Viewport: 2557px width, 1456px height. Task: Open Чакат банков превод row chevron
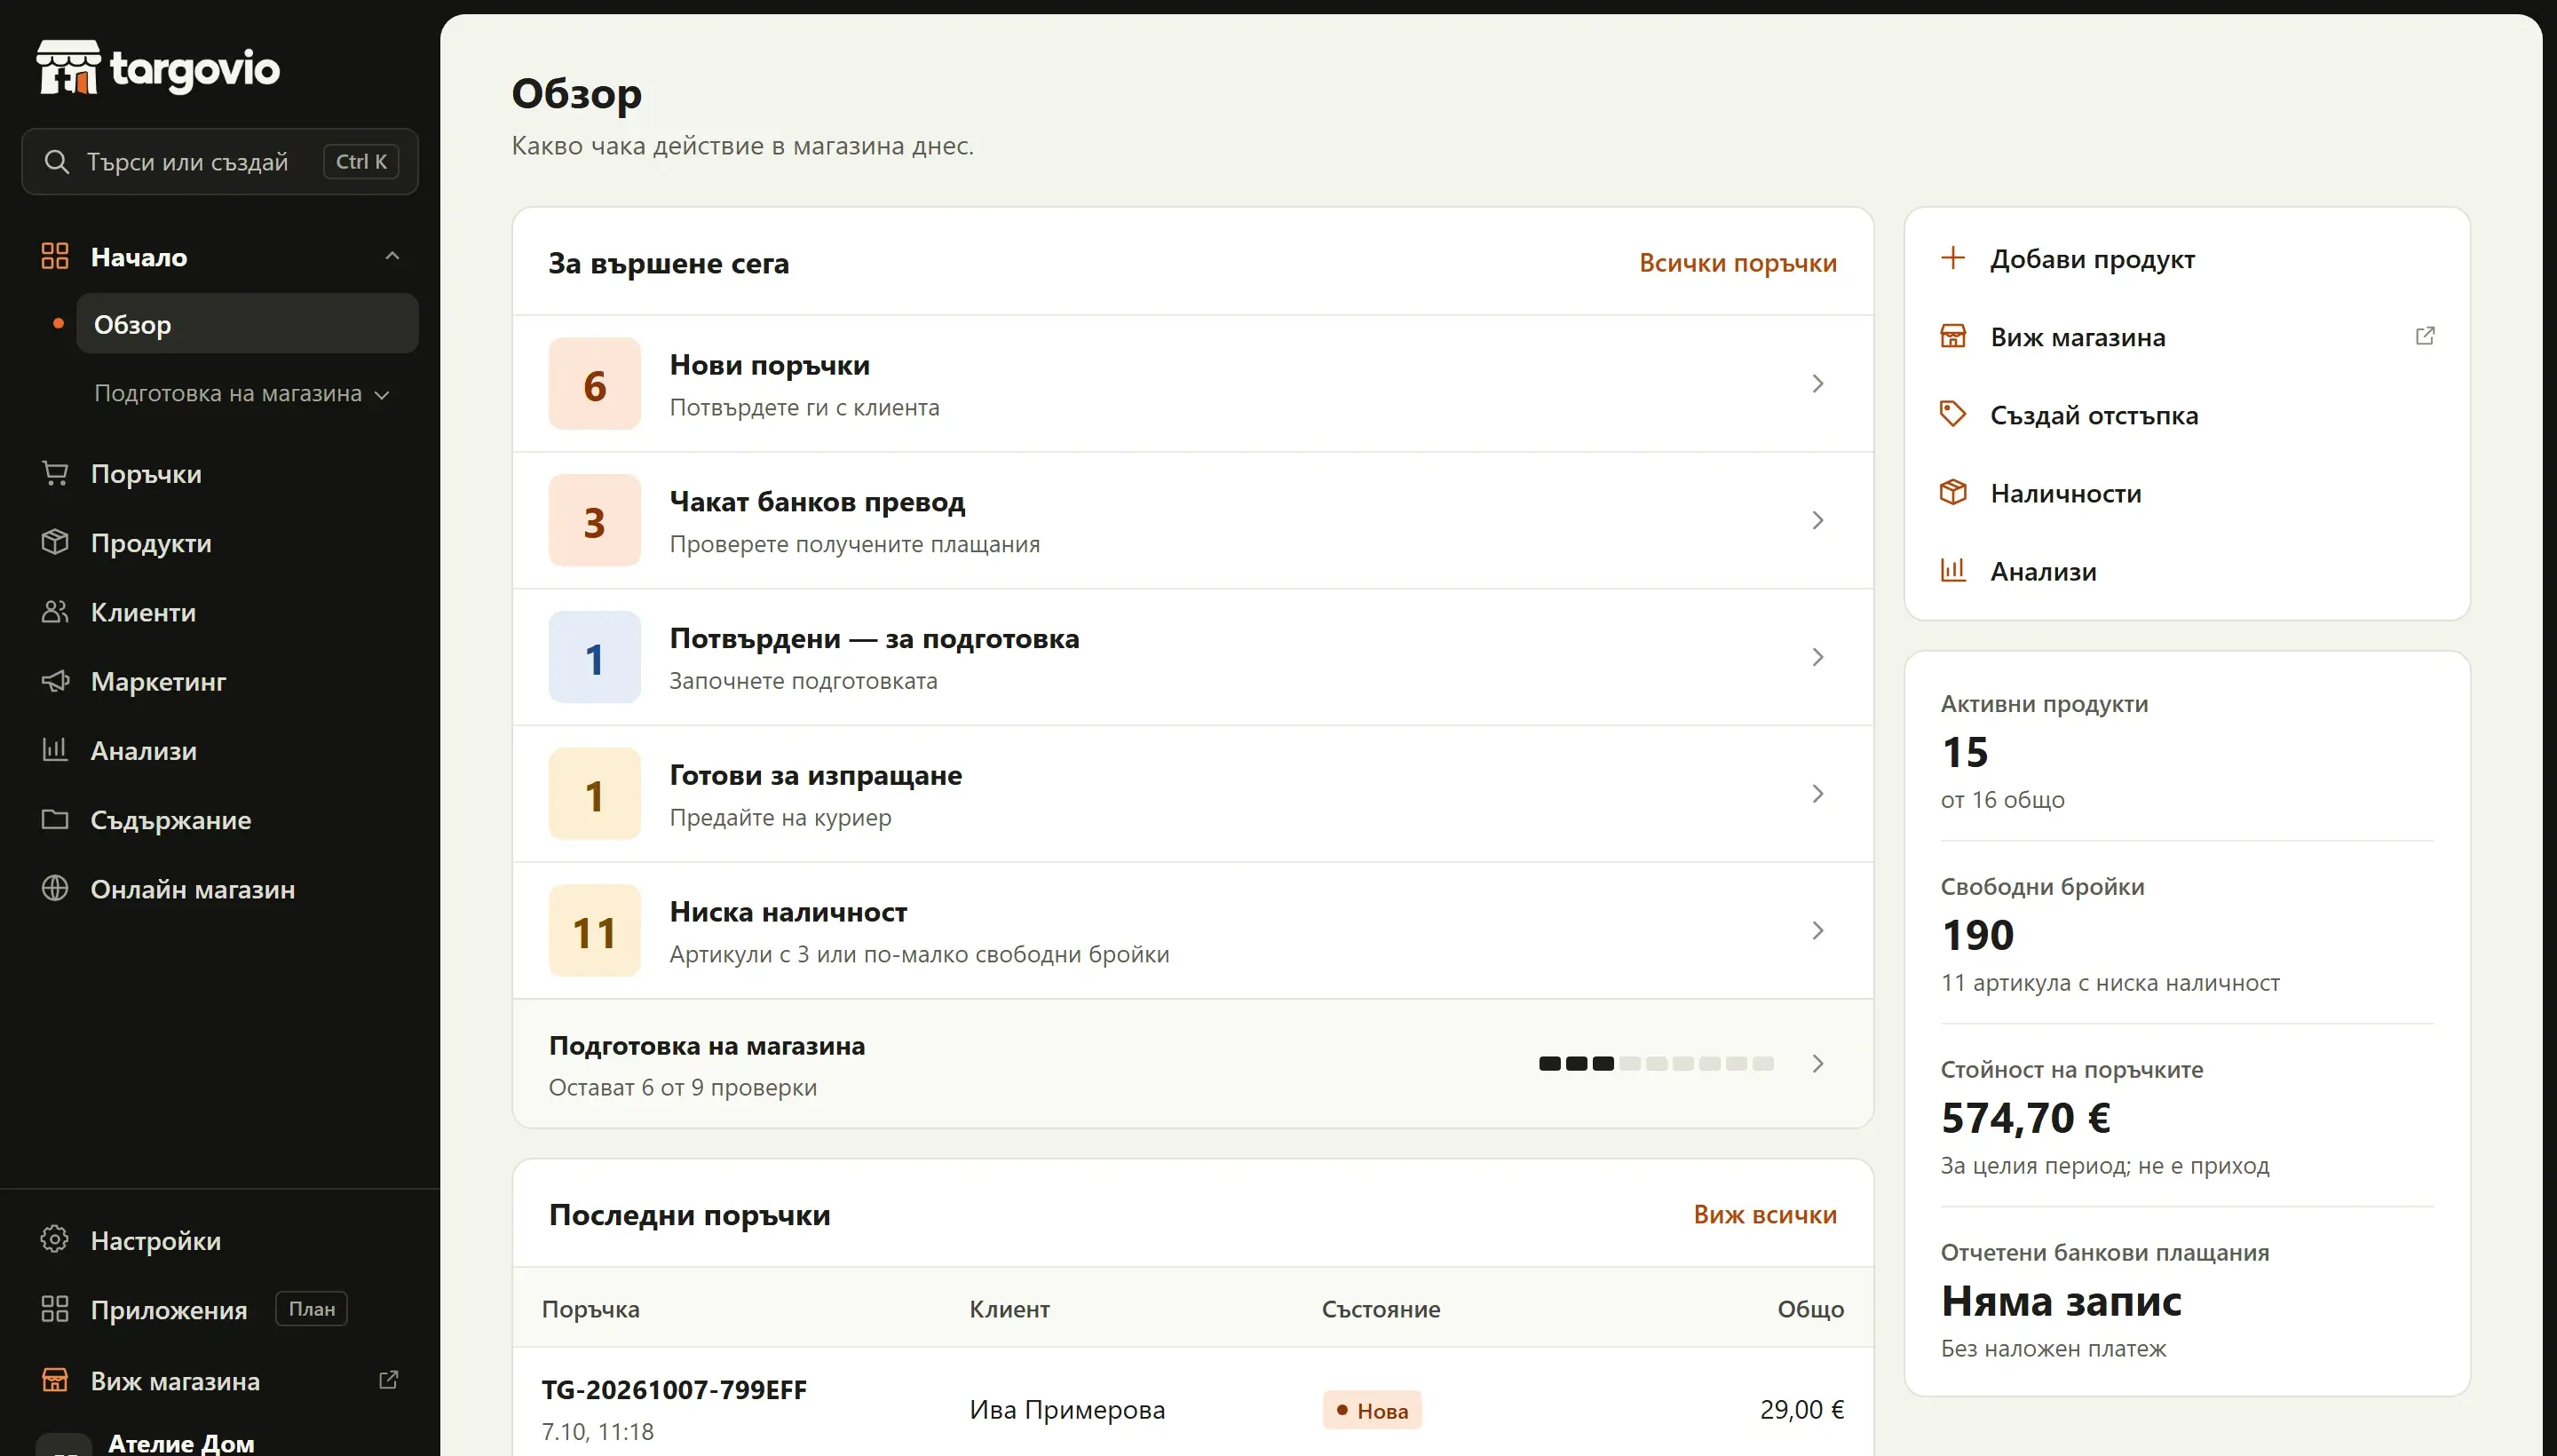coord(1818,521)
